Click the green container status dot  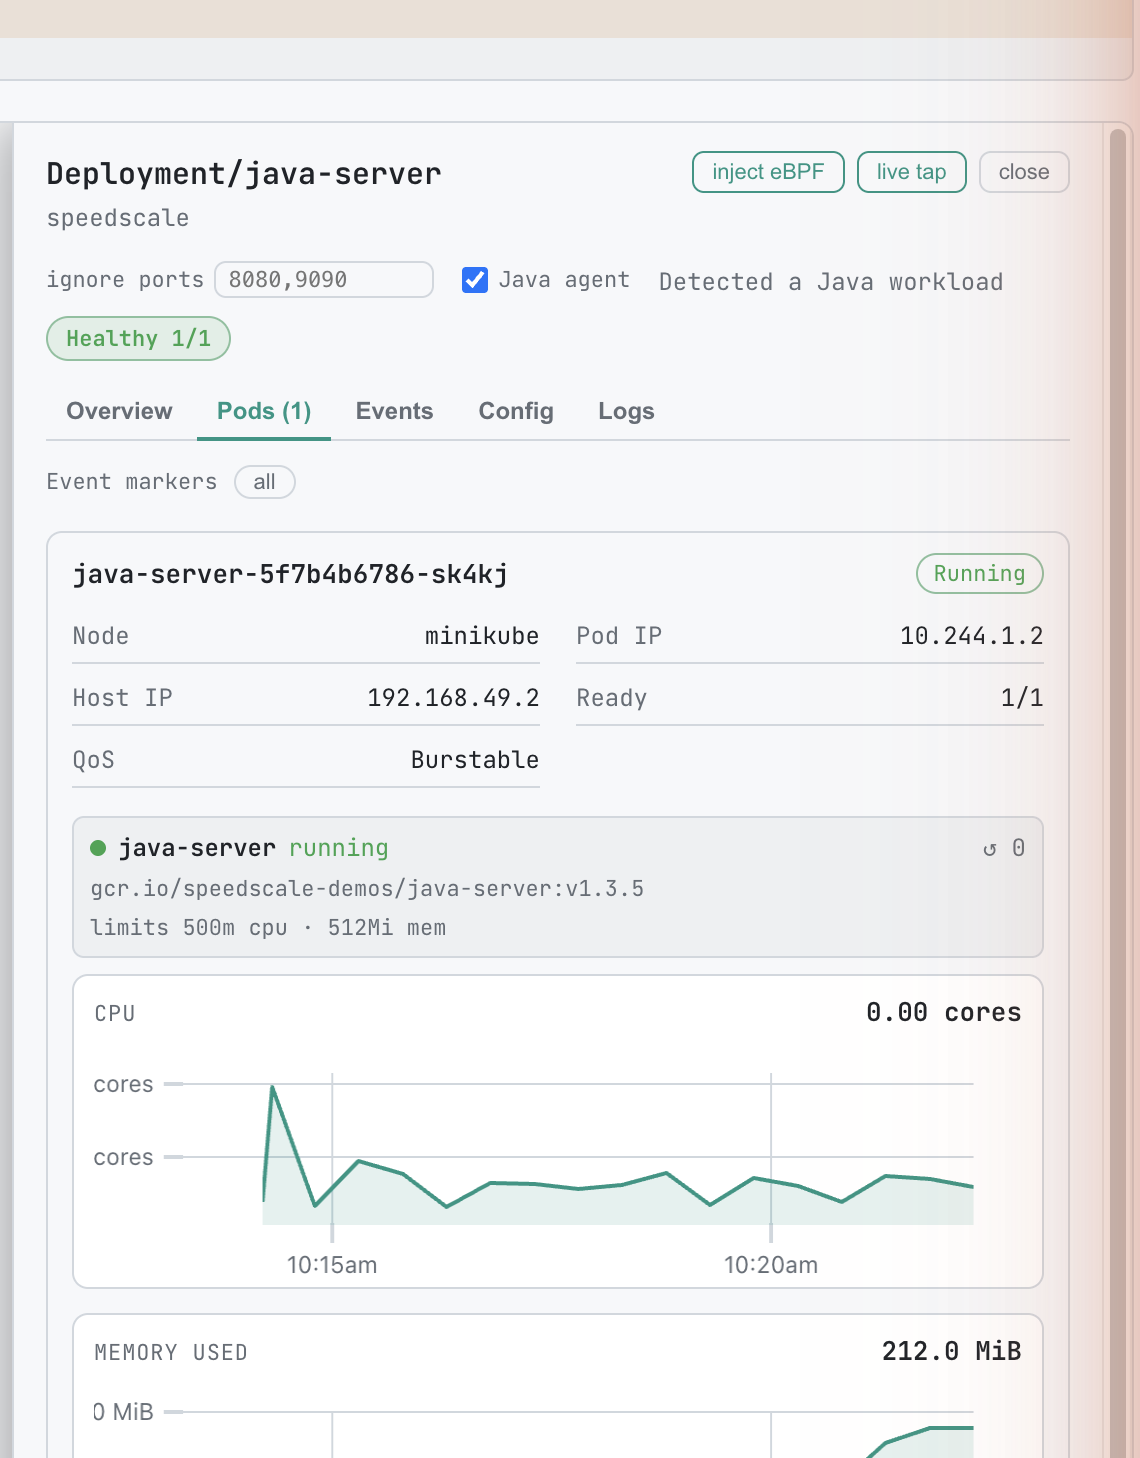click(x=98, y=848)
